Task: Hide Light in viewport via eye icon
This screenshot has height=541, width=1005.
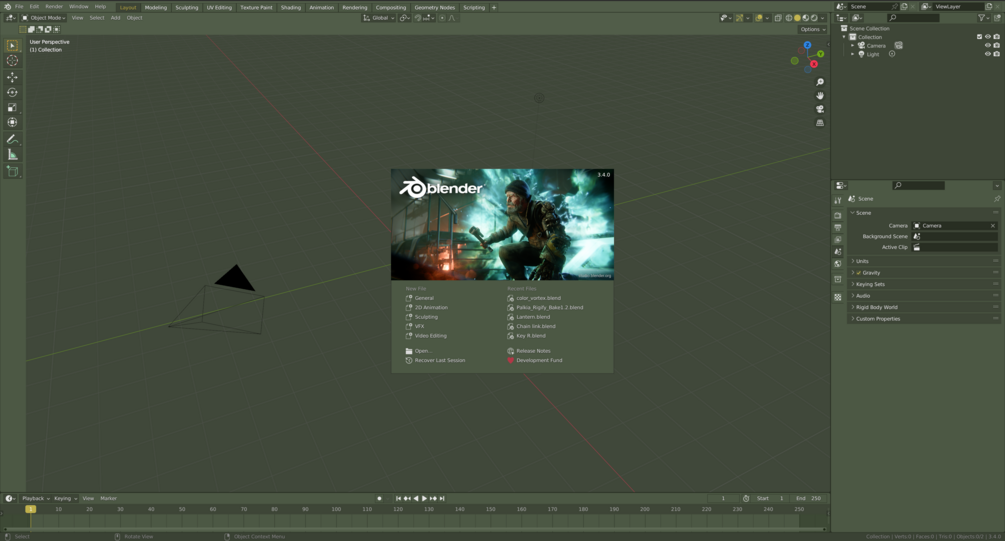Action: pos(988,54)
